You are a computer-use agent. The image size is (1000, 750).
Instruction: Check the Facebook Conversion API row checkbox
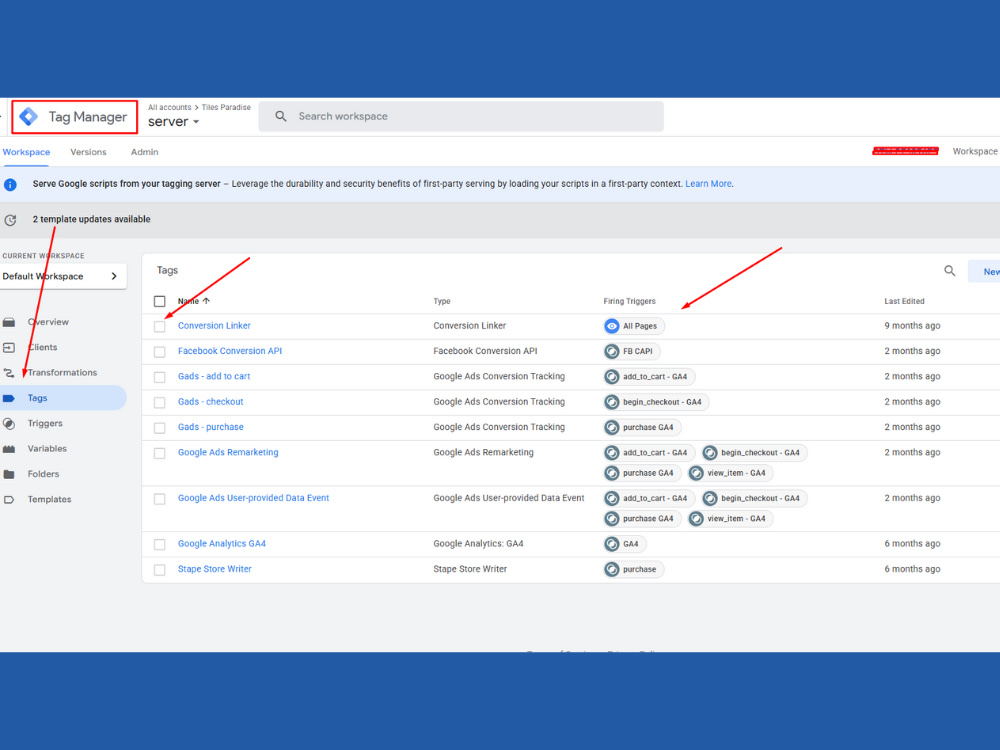pyautogui.click(x=159, y=352)
